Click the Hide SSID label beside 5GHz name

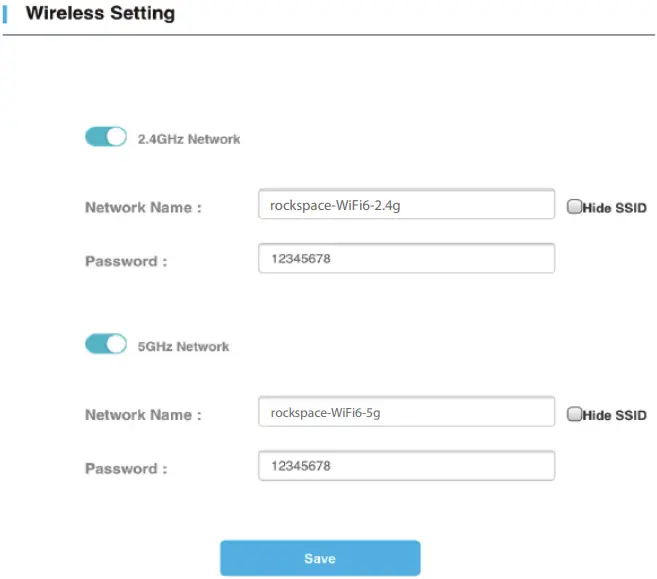click(614, 415)
